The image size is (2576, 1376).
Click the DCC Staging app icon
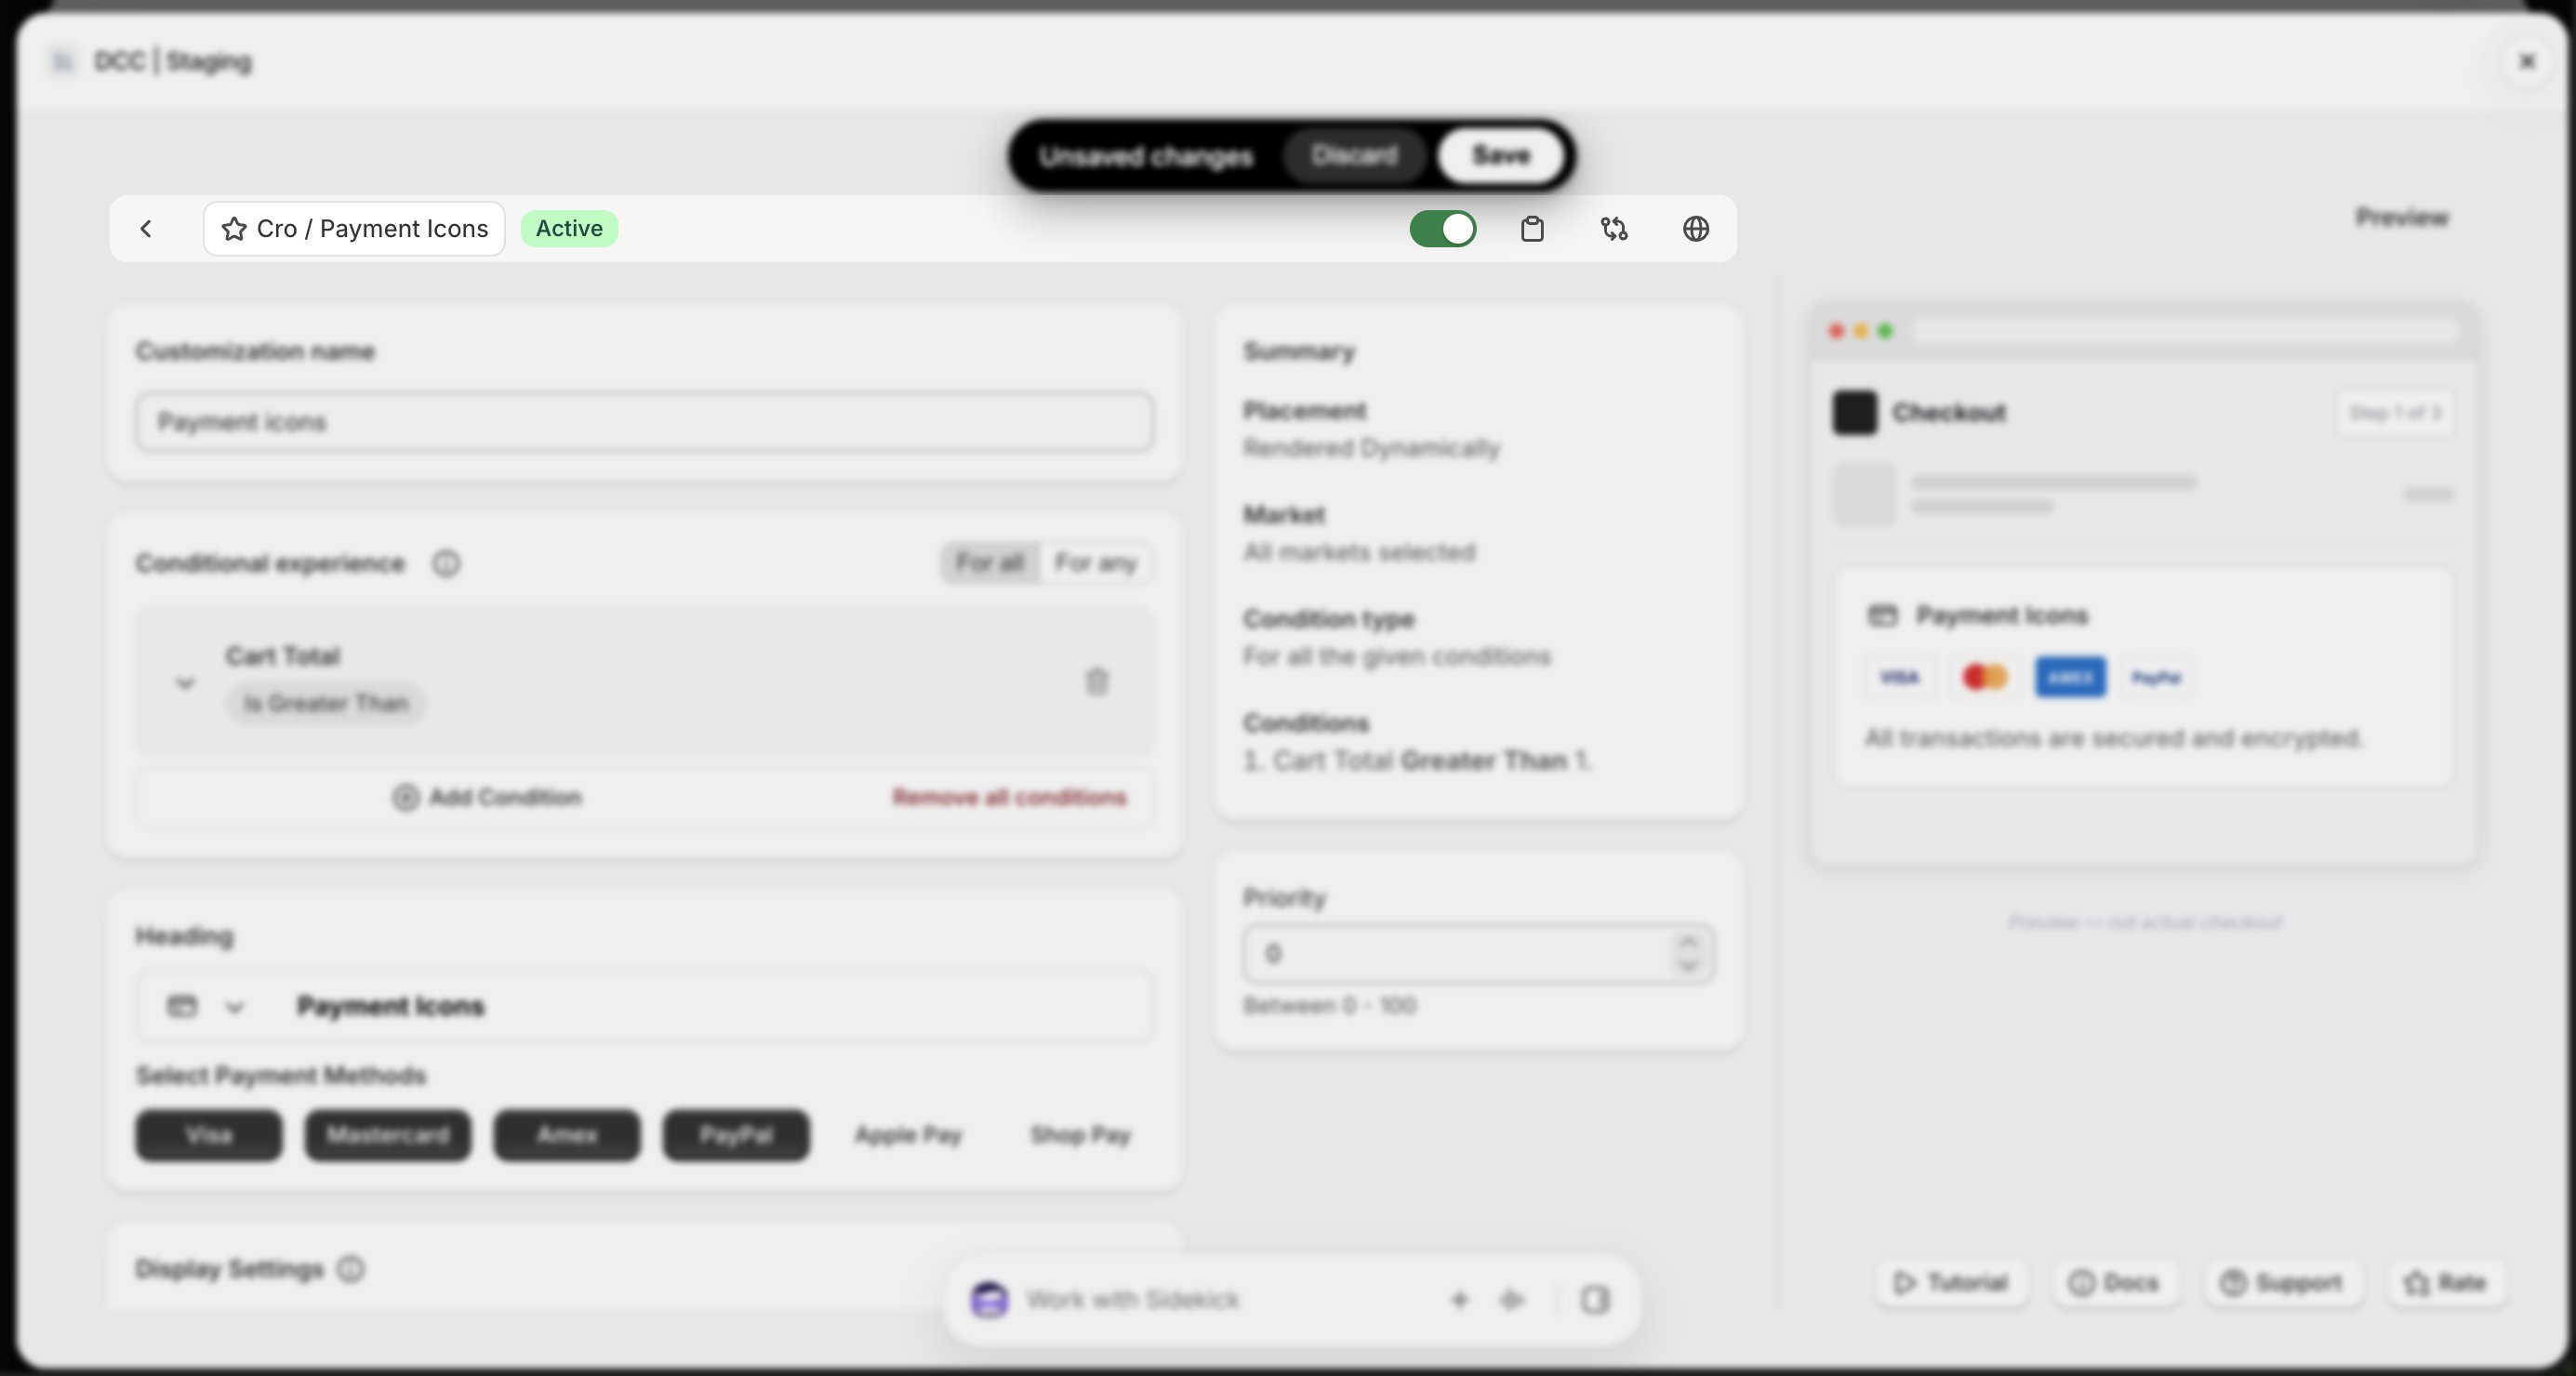[62, 62]
